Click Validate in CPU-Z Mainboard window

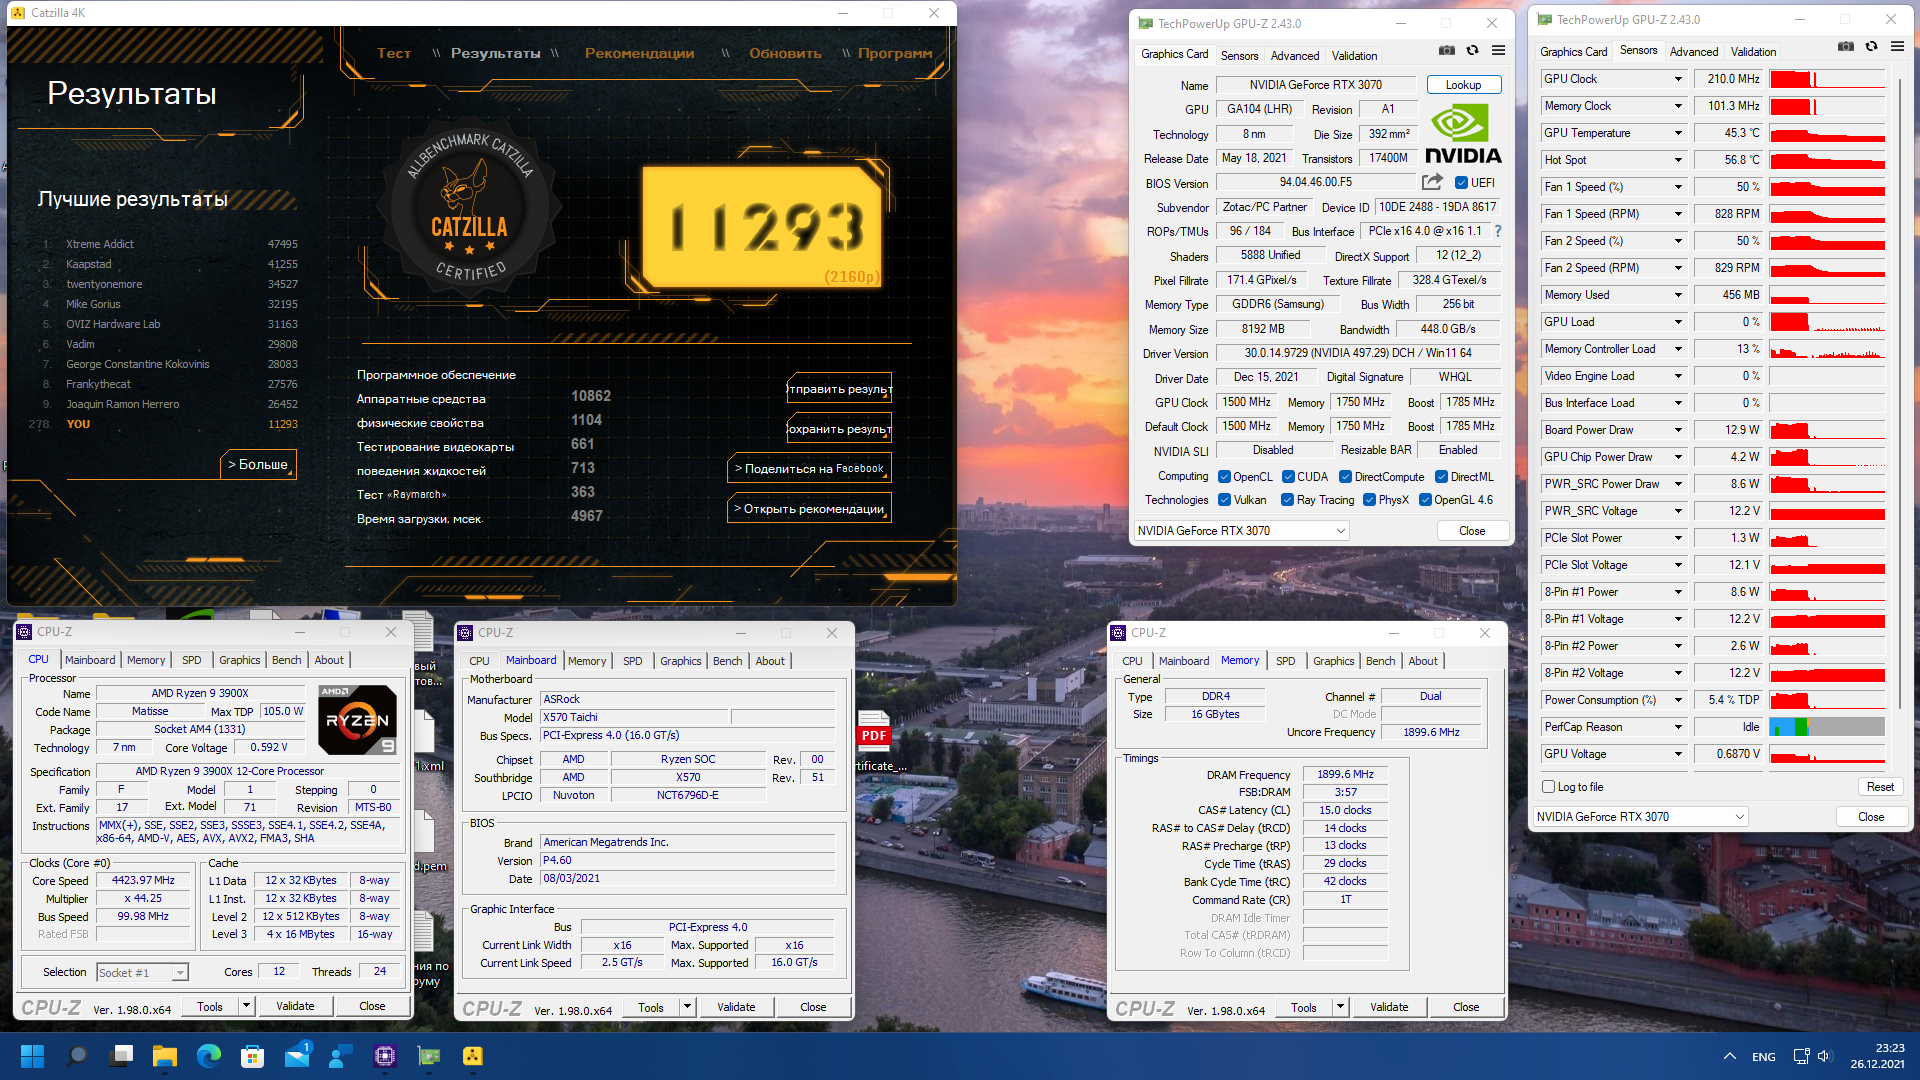coord(736,1007)
